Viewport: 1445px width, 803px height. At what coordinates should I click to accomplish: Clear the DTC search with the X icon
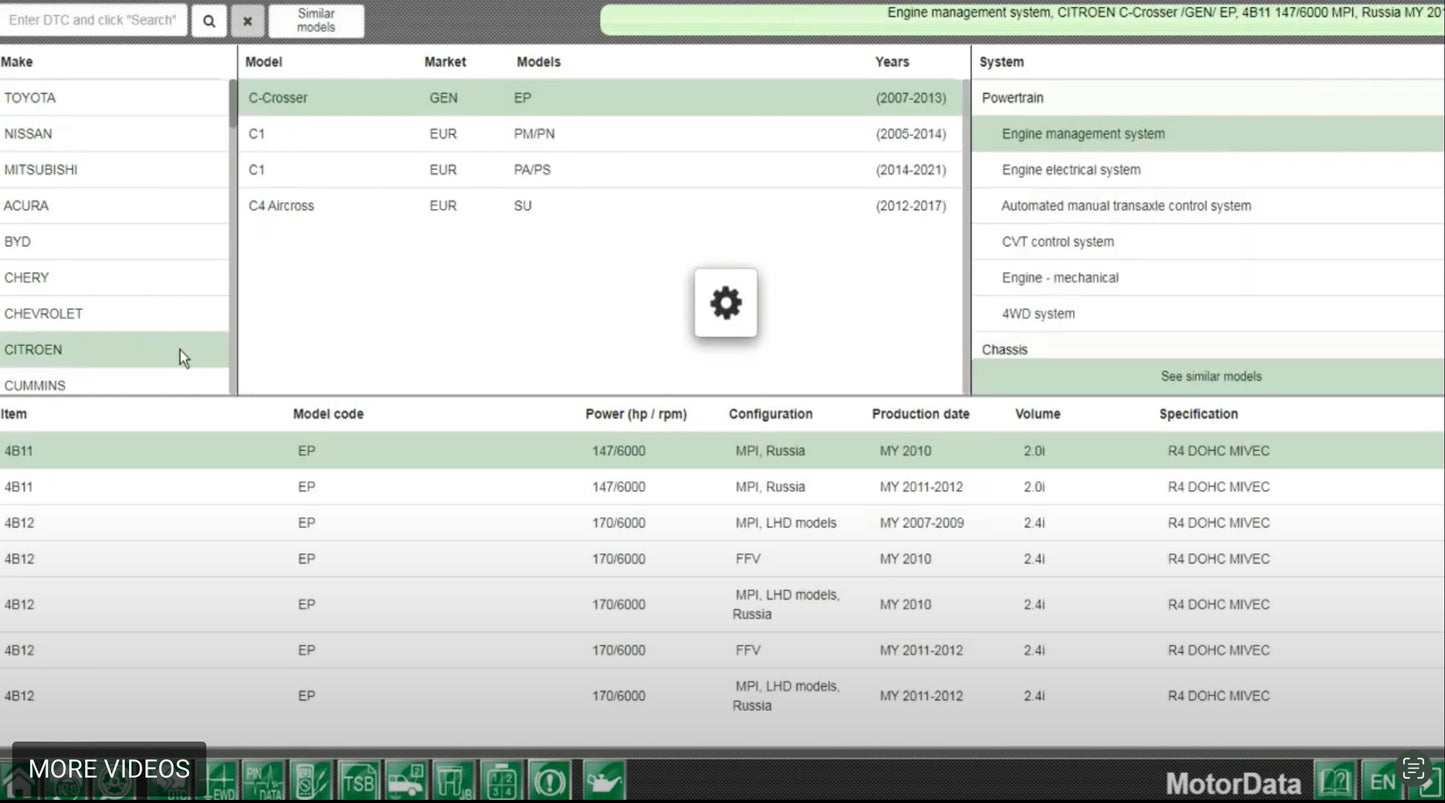[247, 20]
